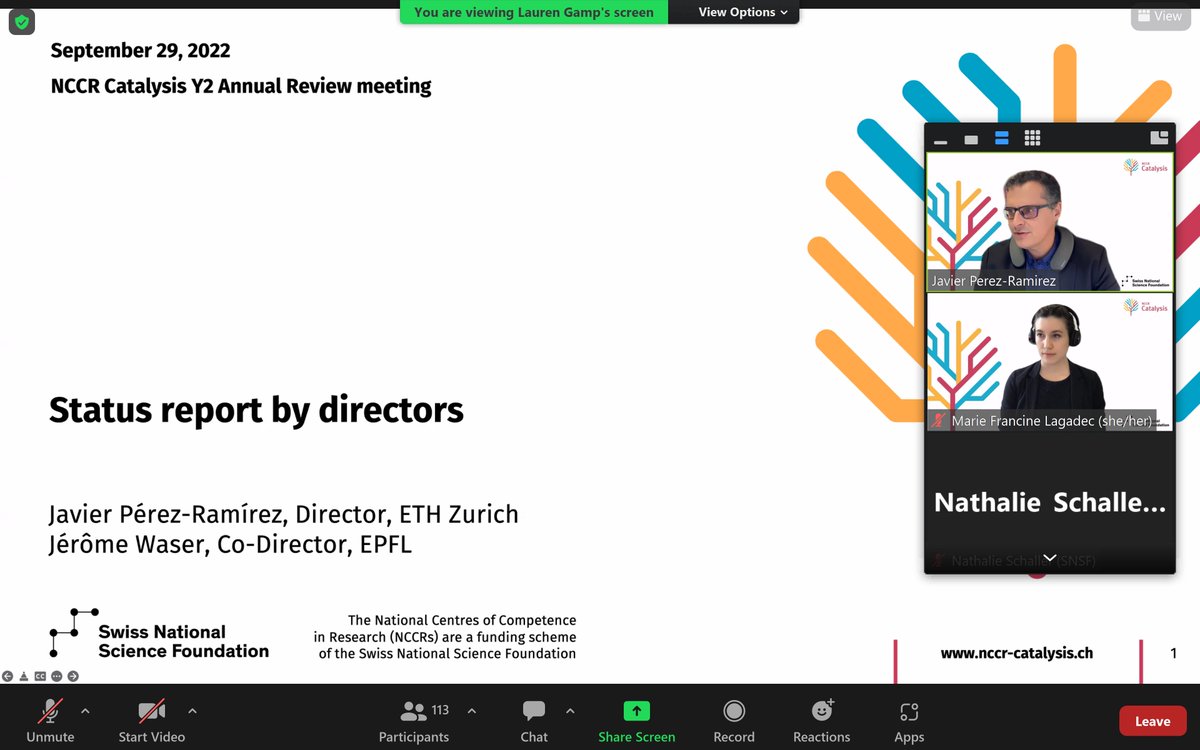1200x750 pixels.
Task: Click the 'Status report by directors' heading
Action: coord(256,410)
